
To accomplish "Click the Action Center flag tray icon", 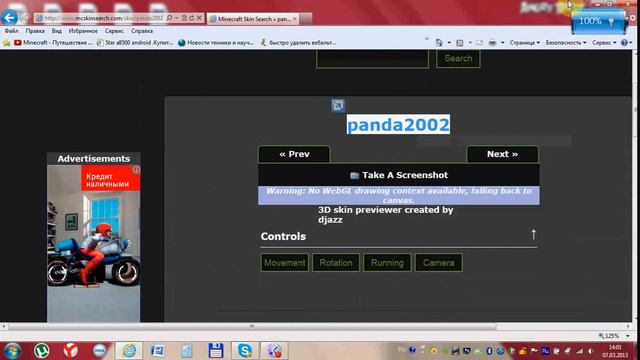I will click(x=534, y=351).
